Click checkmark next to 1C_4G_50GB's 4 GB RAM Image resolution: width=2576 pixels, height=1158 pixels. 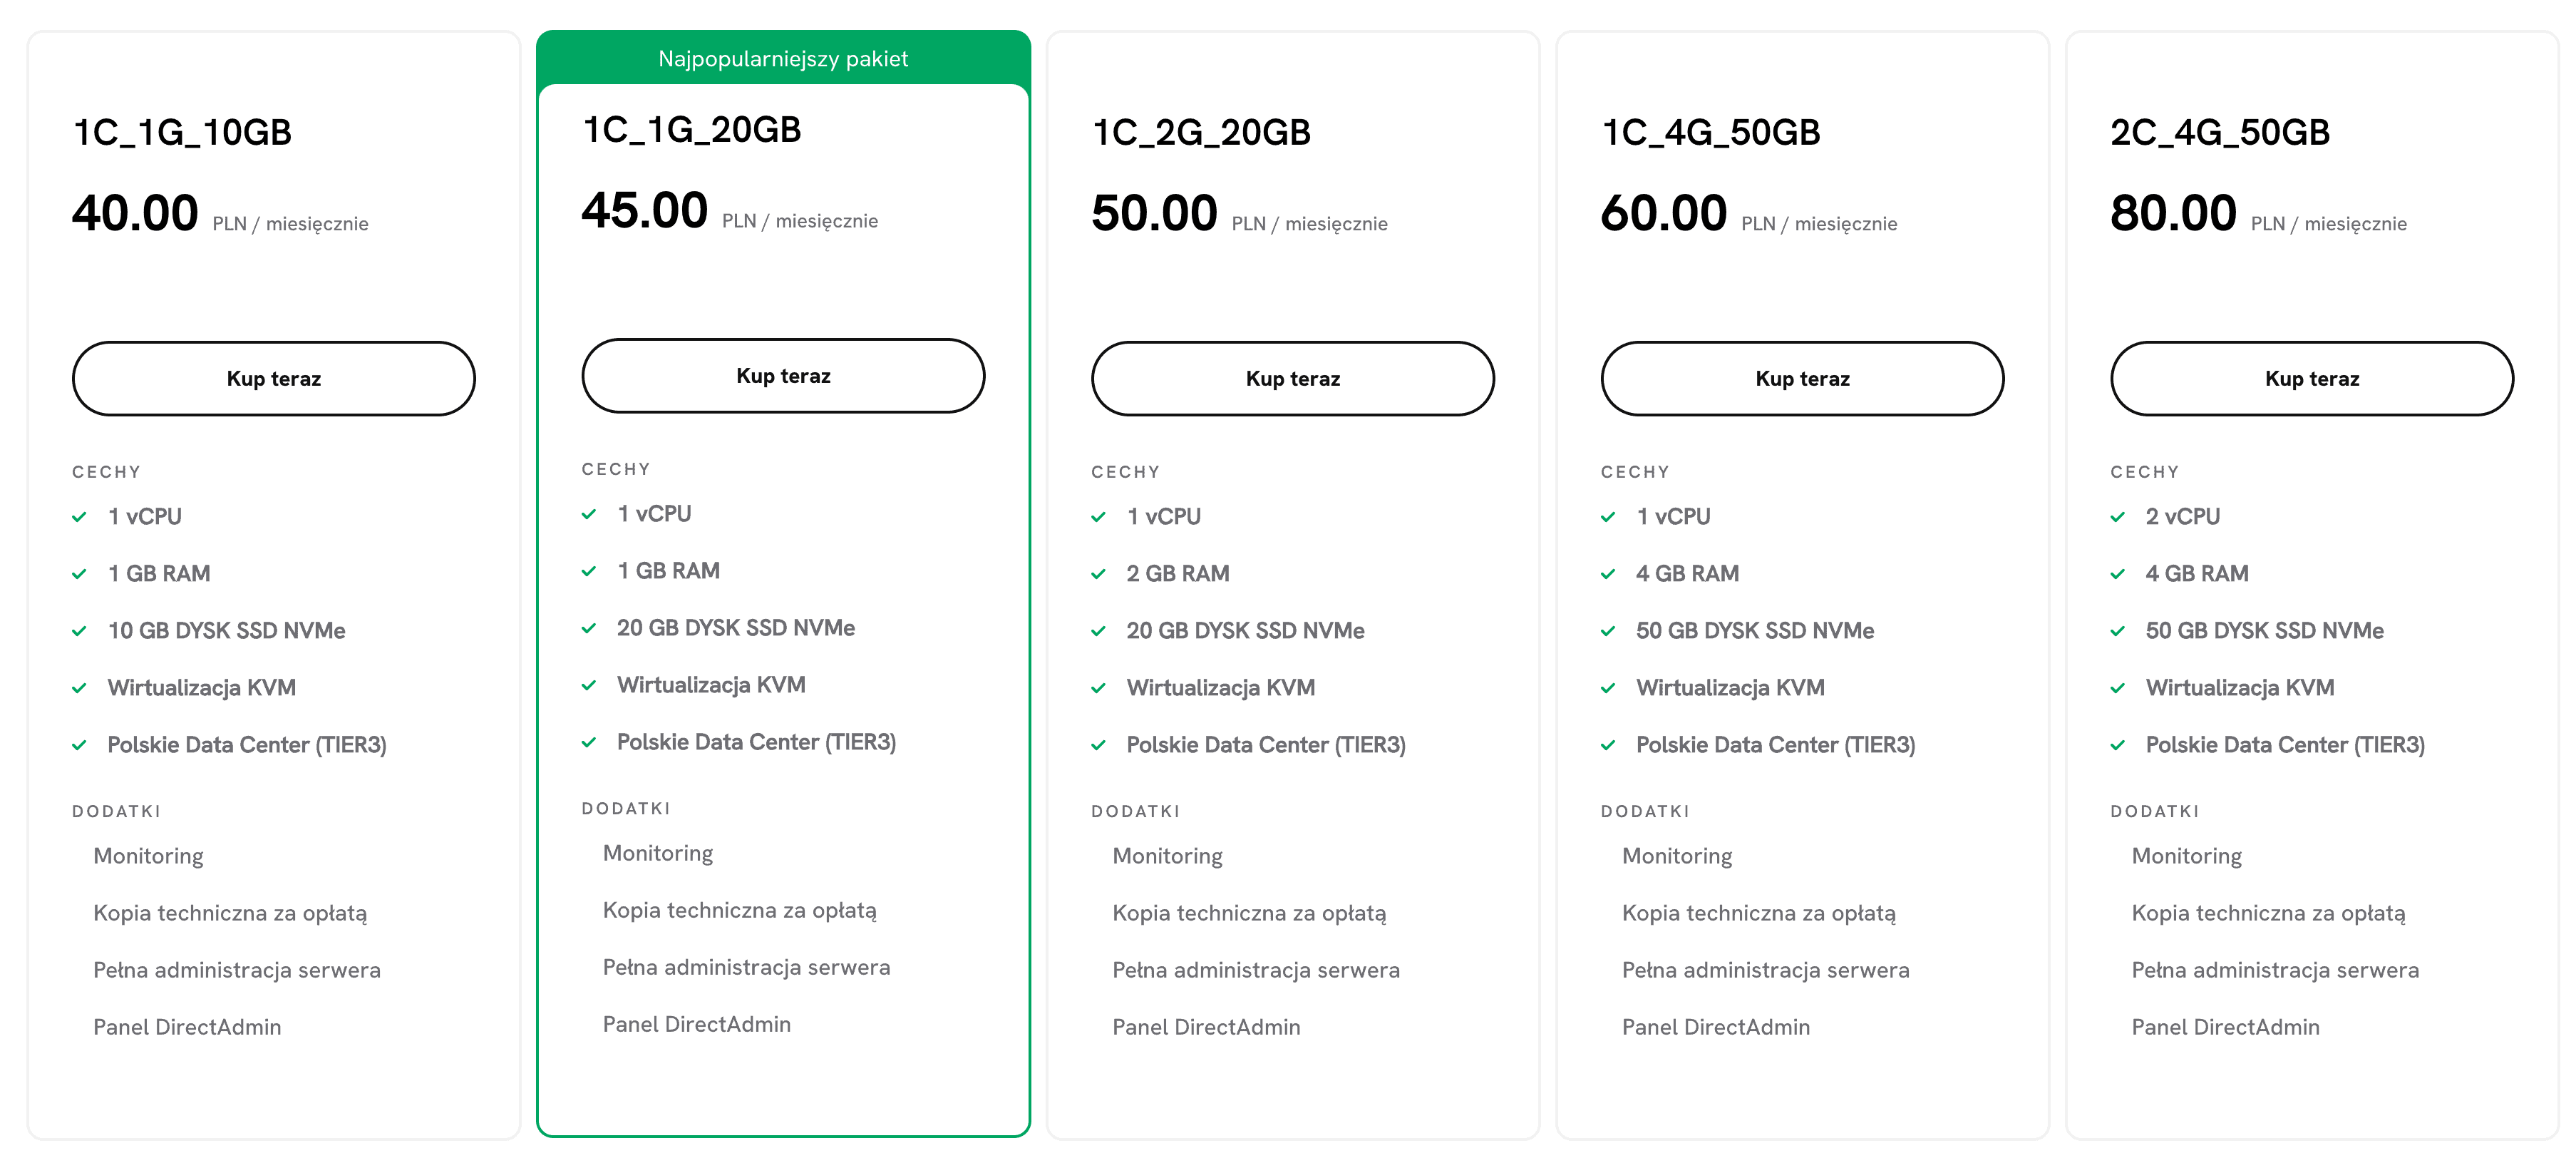pyautogui.click(x=1608, y=574)
